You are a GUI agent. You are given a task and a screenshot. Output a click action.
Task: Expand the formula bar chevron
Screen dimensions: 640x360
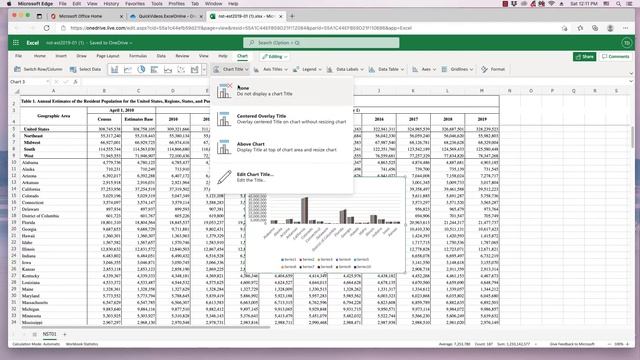631,82
